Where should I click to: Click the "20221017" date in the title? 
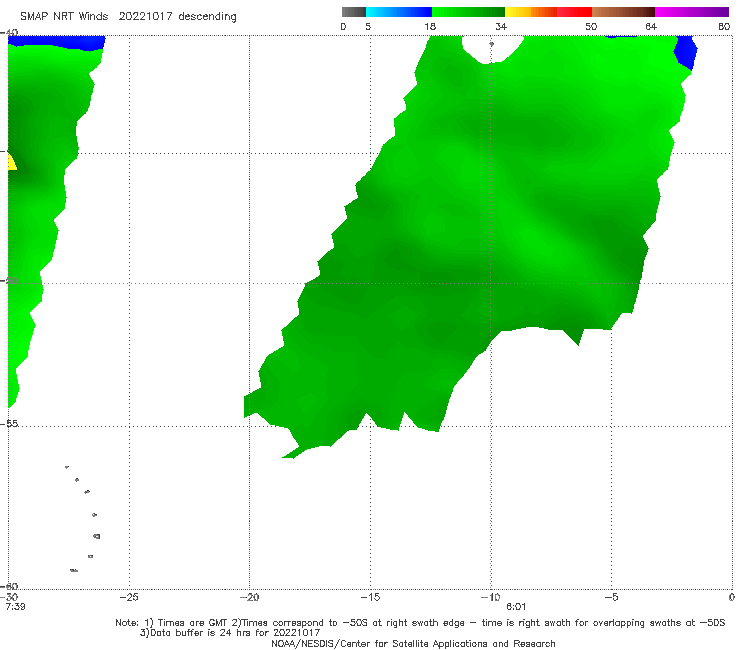coord(145,17)
